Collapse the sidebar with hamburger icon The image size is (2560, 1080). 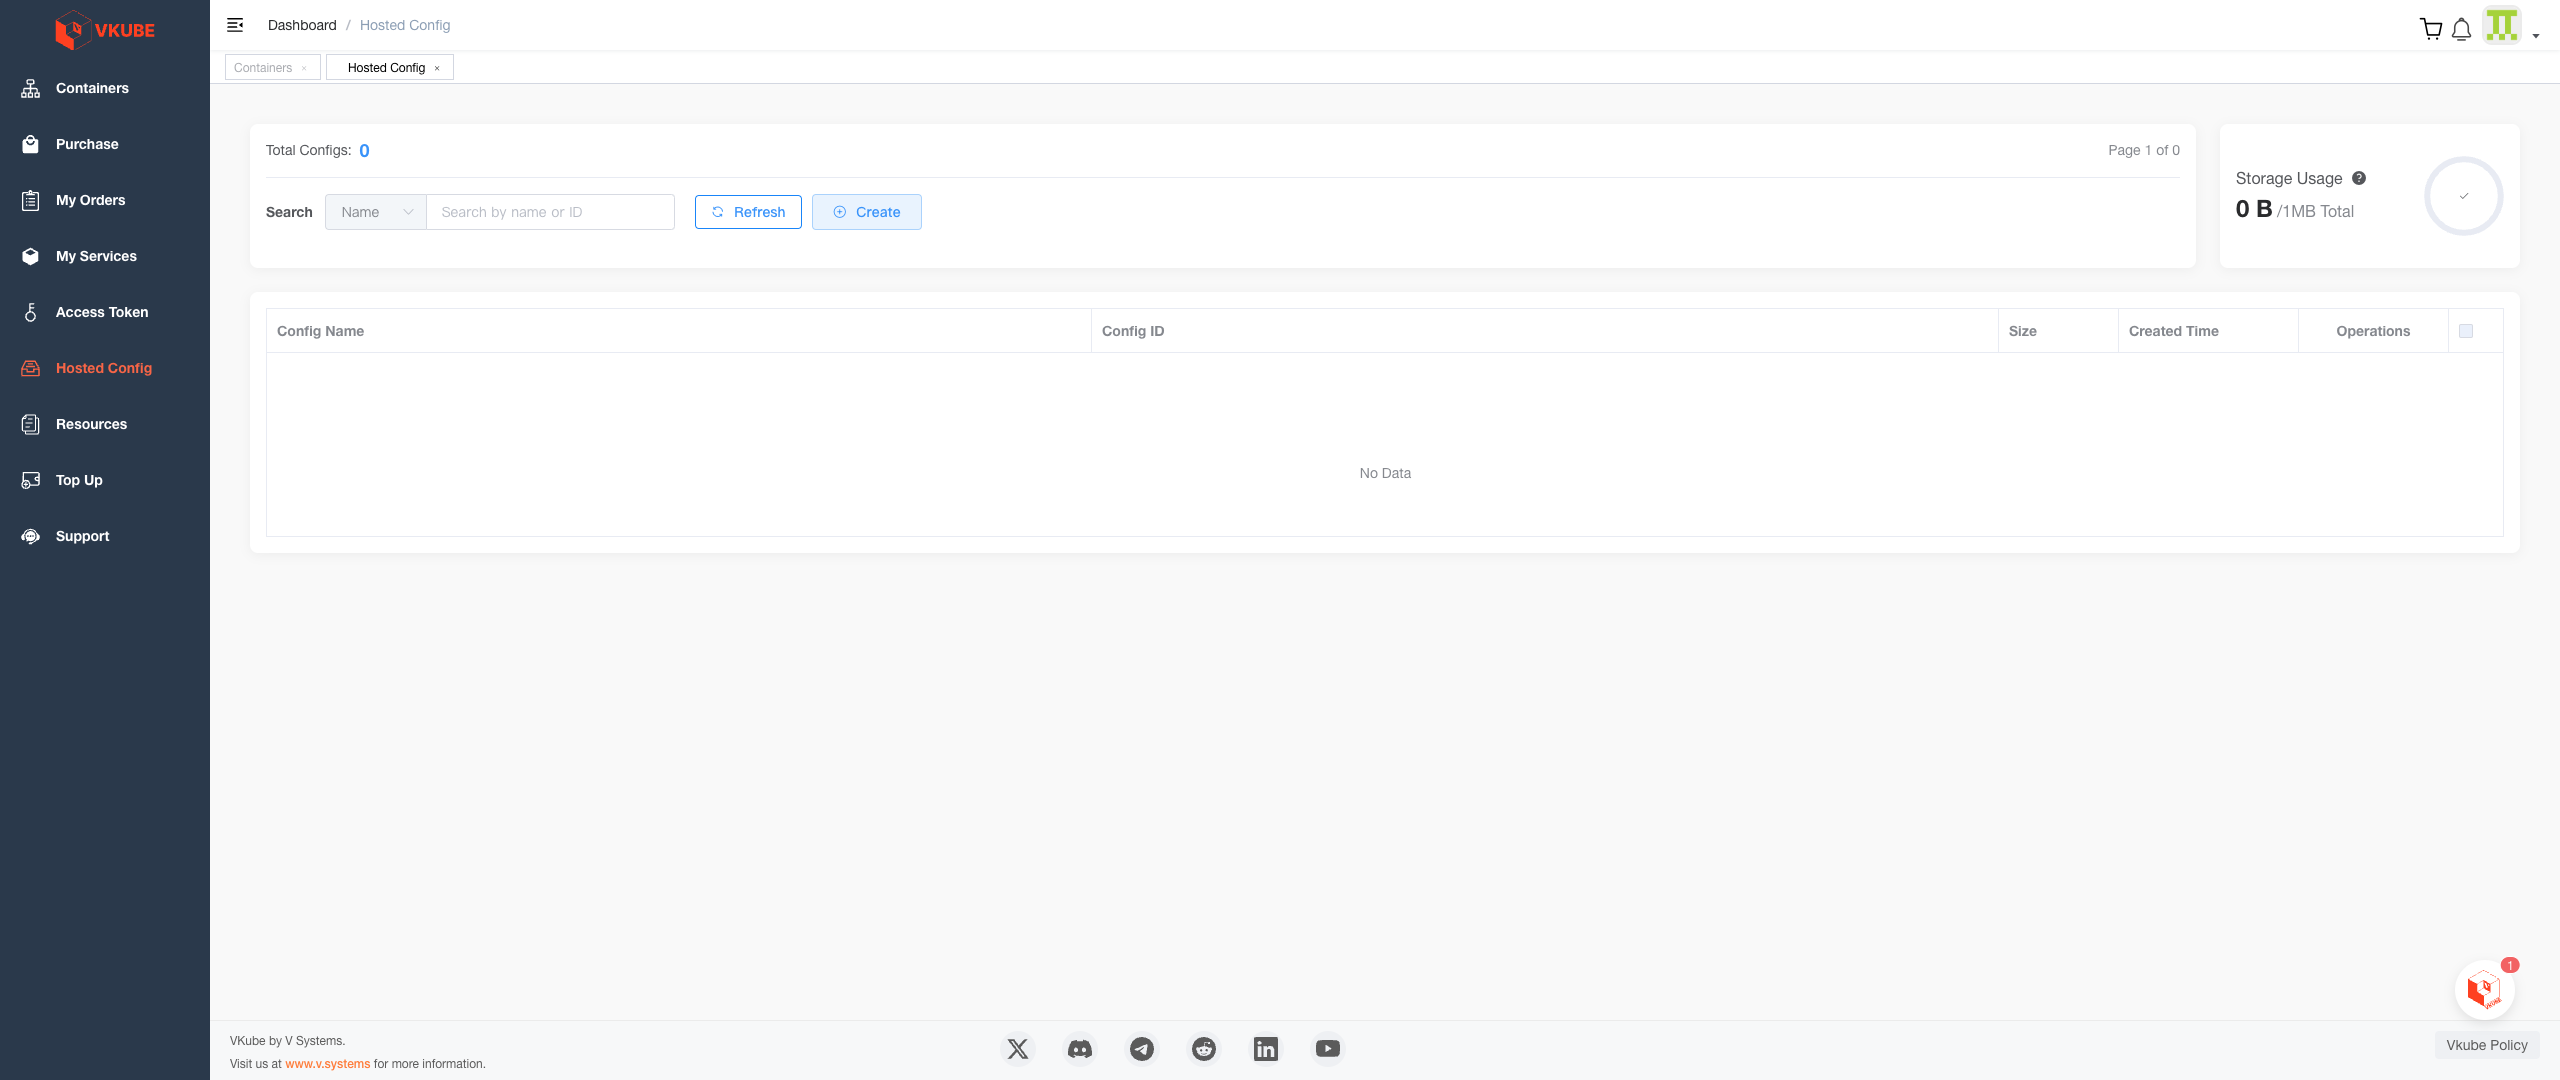coord(235,25)
